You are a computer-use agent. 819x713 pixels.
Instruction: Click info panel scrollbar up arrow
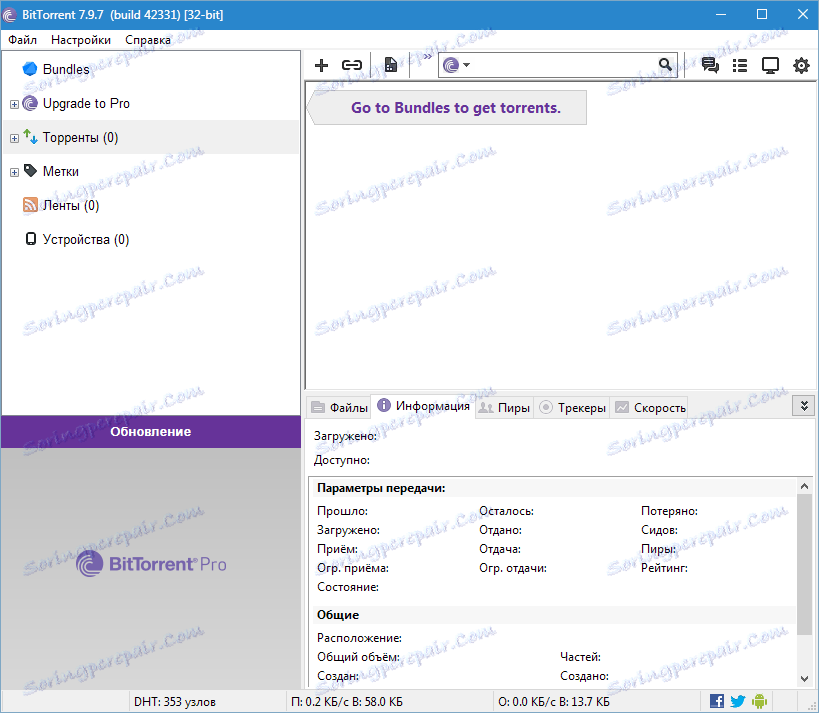(804, 486)
